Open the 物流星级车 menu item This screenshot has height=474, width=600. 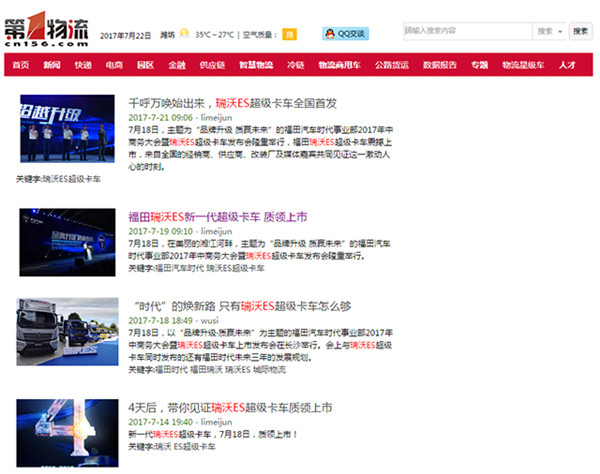pos(523,65)
